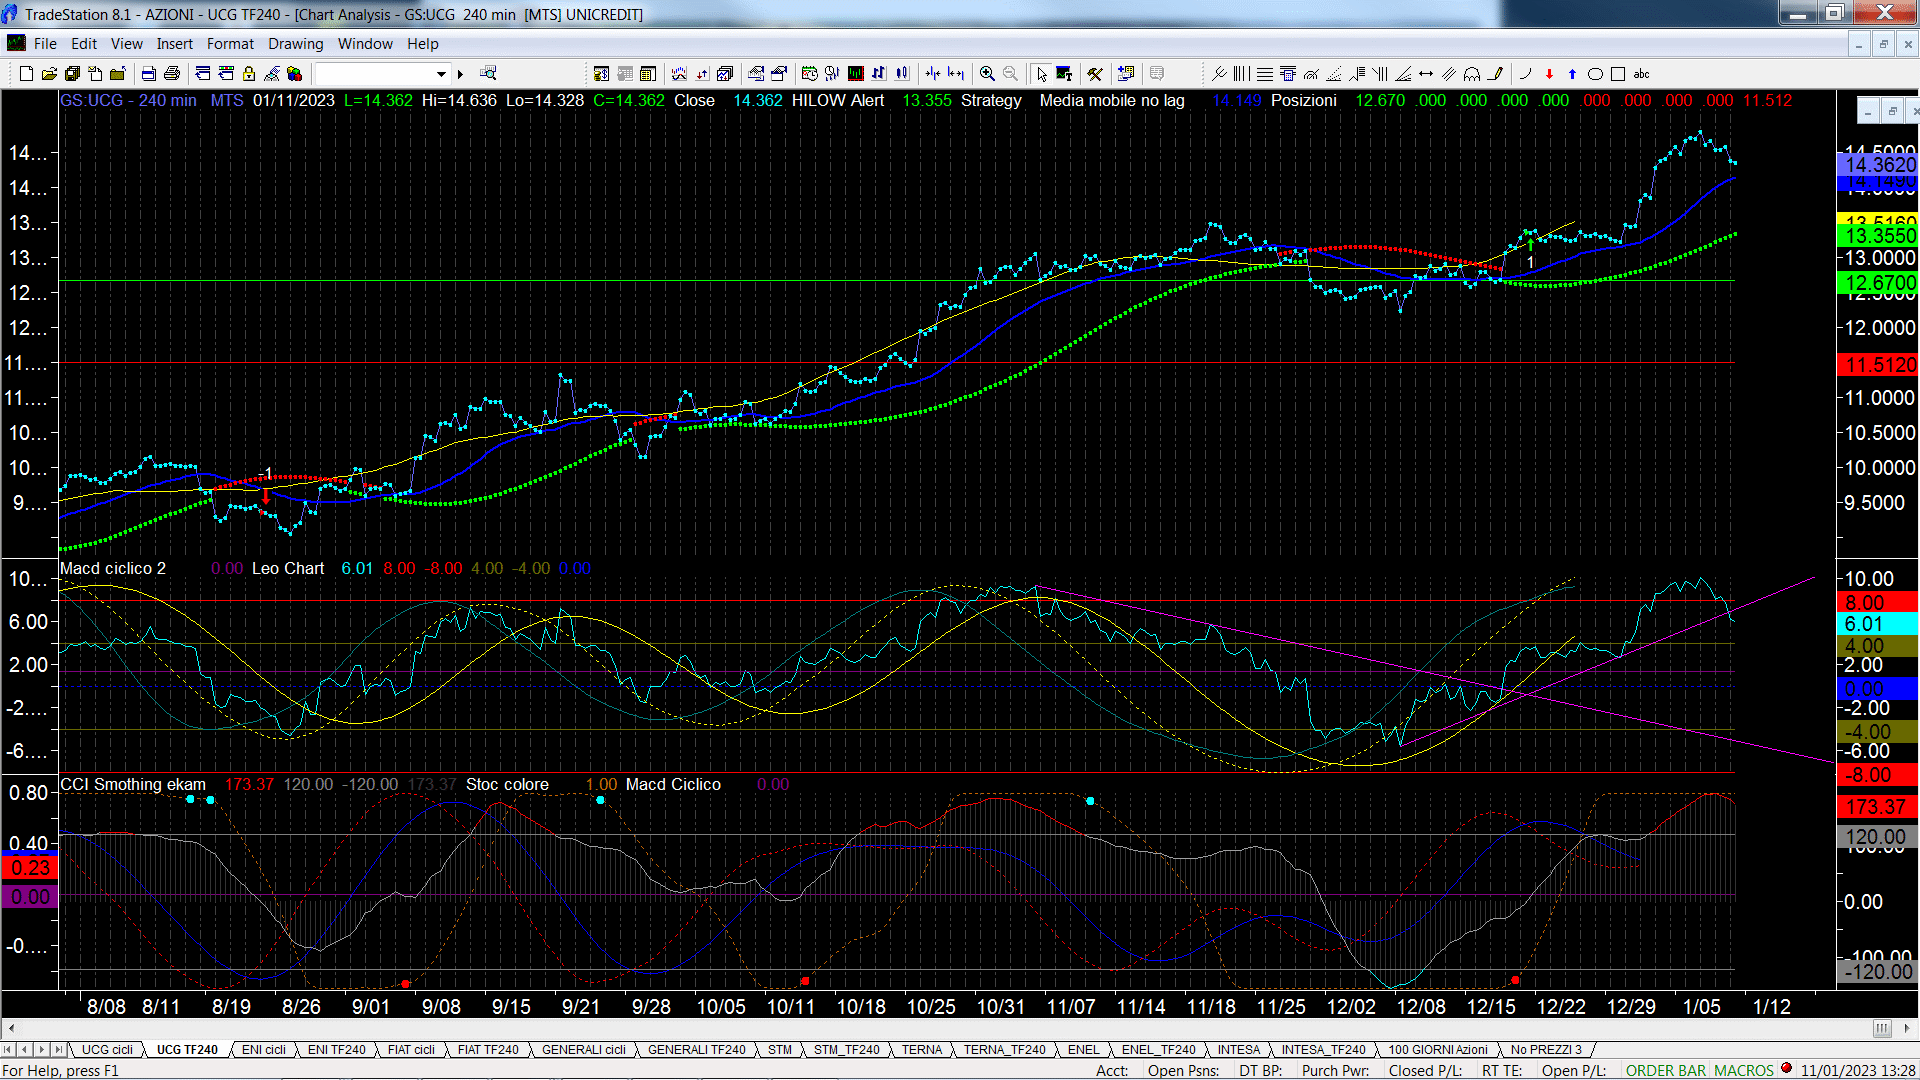Open the Edit menu
The width and height of the screenshot is (1920, 1080).
(84, 44)
